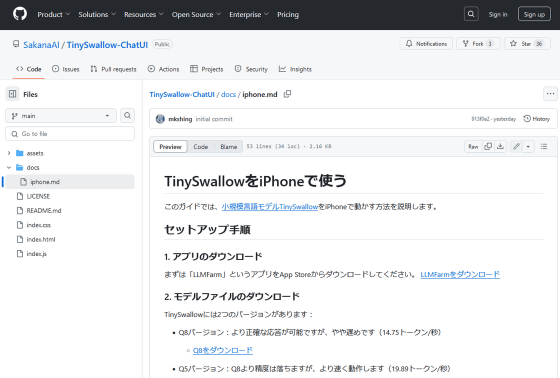Viewport: 560px width, 378px height.
Task: Open the Projects tab
Action: point(206,69)
